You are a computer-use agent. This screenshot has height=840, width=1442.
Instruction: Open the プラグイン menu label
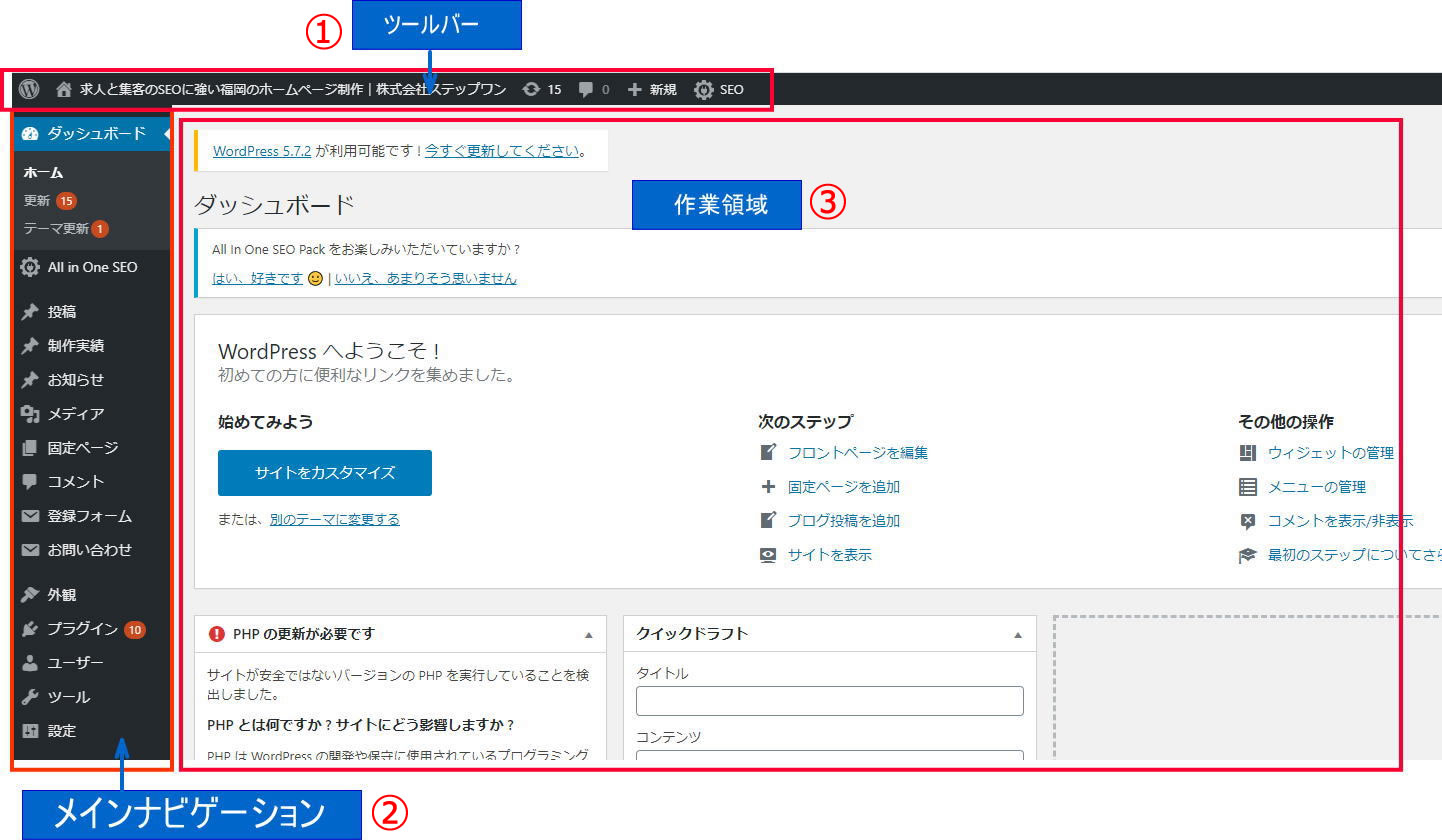click(83, 629)
